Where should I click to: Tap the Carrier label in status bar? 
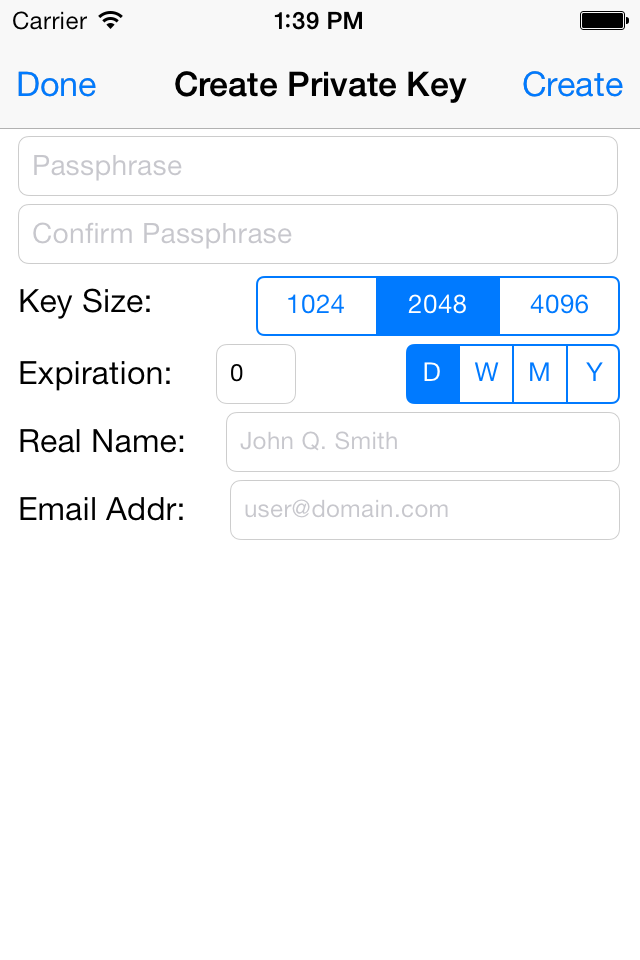[49, 20]
